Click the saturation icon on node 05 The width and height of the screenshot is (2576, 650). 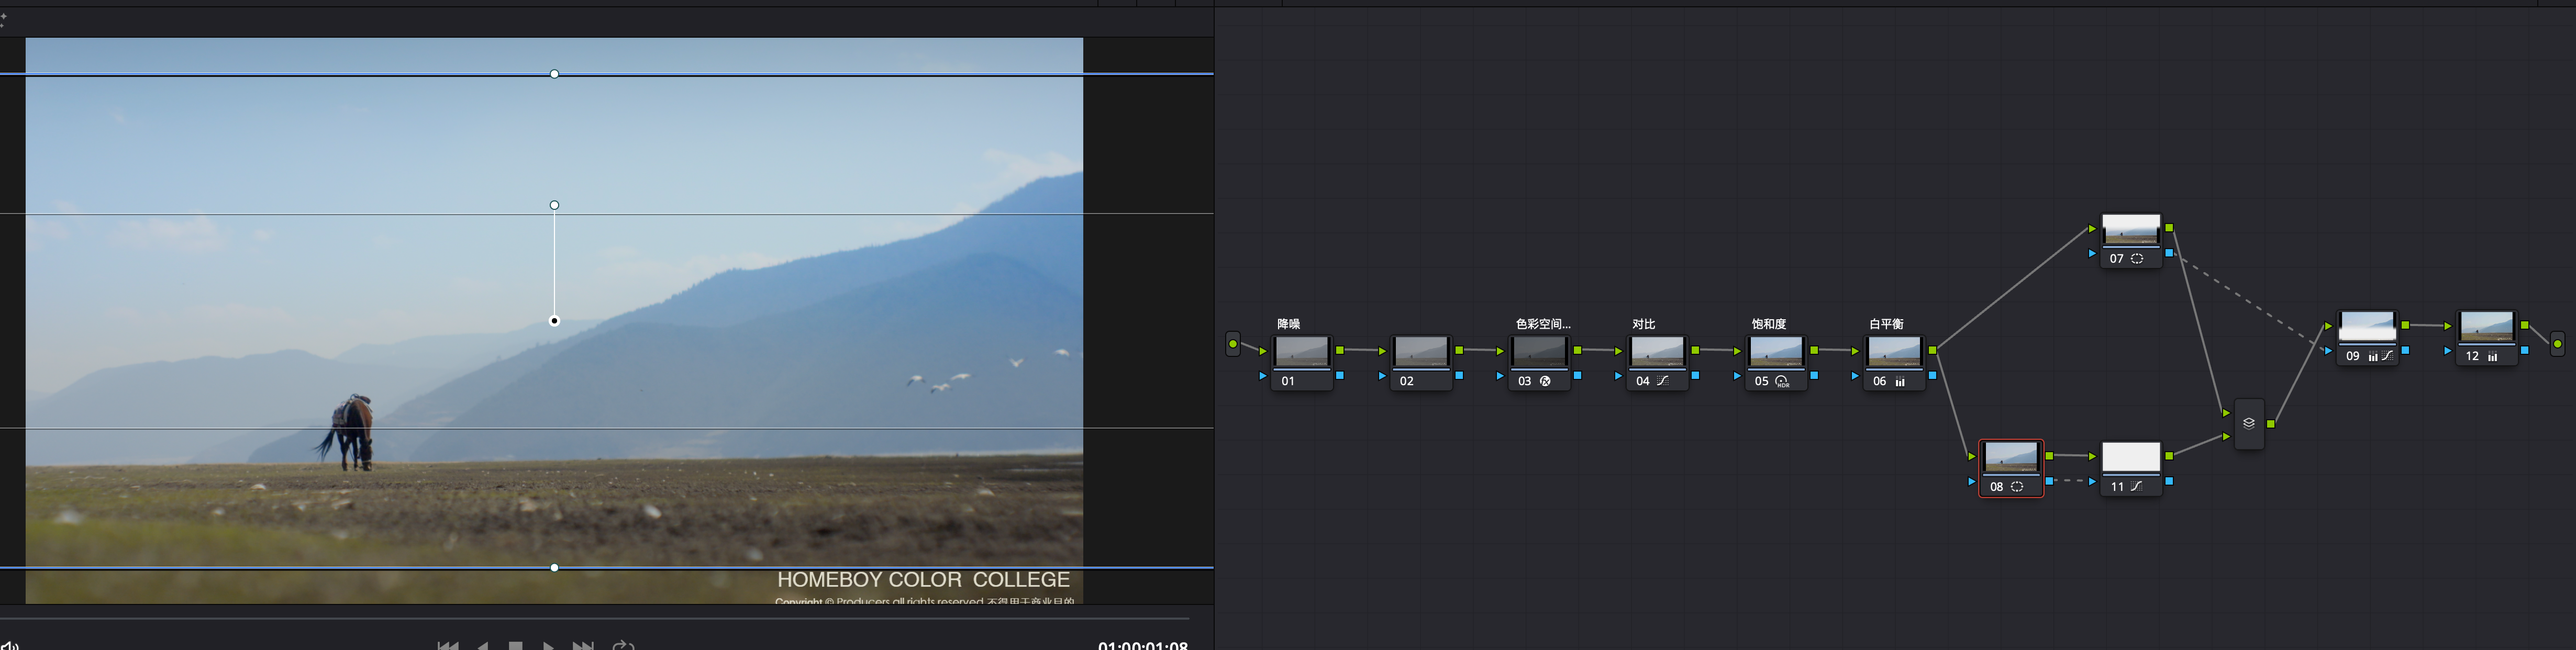(x=1782, y=381)
